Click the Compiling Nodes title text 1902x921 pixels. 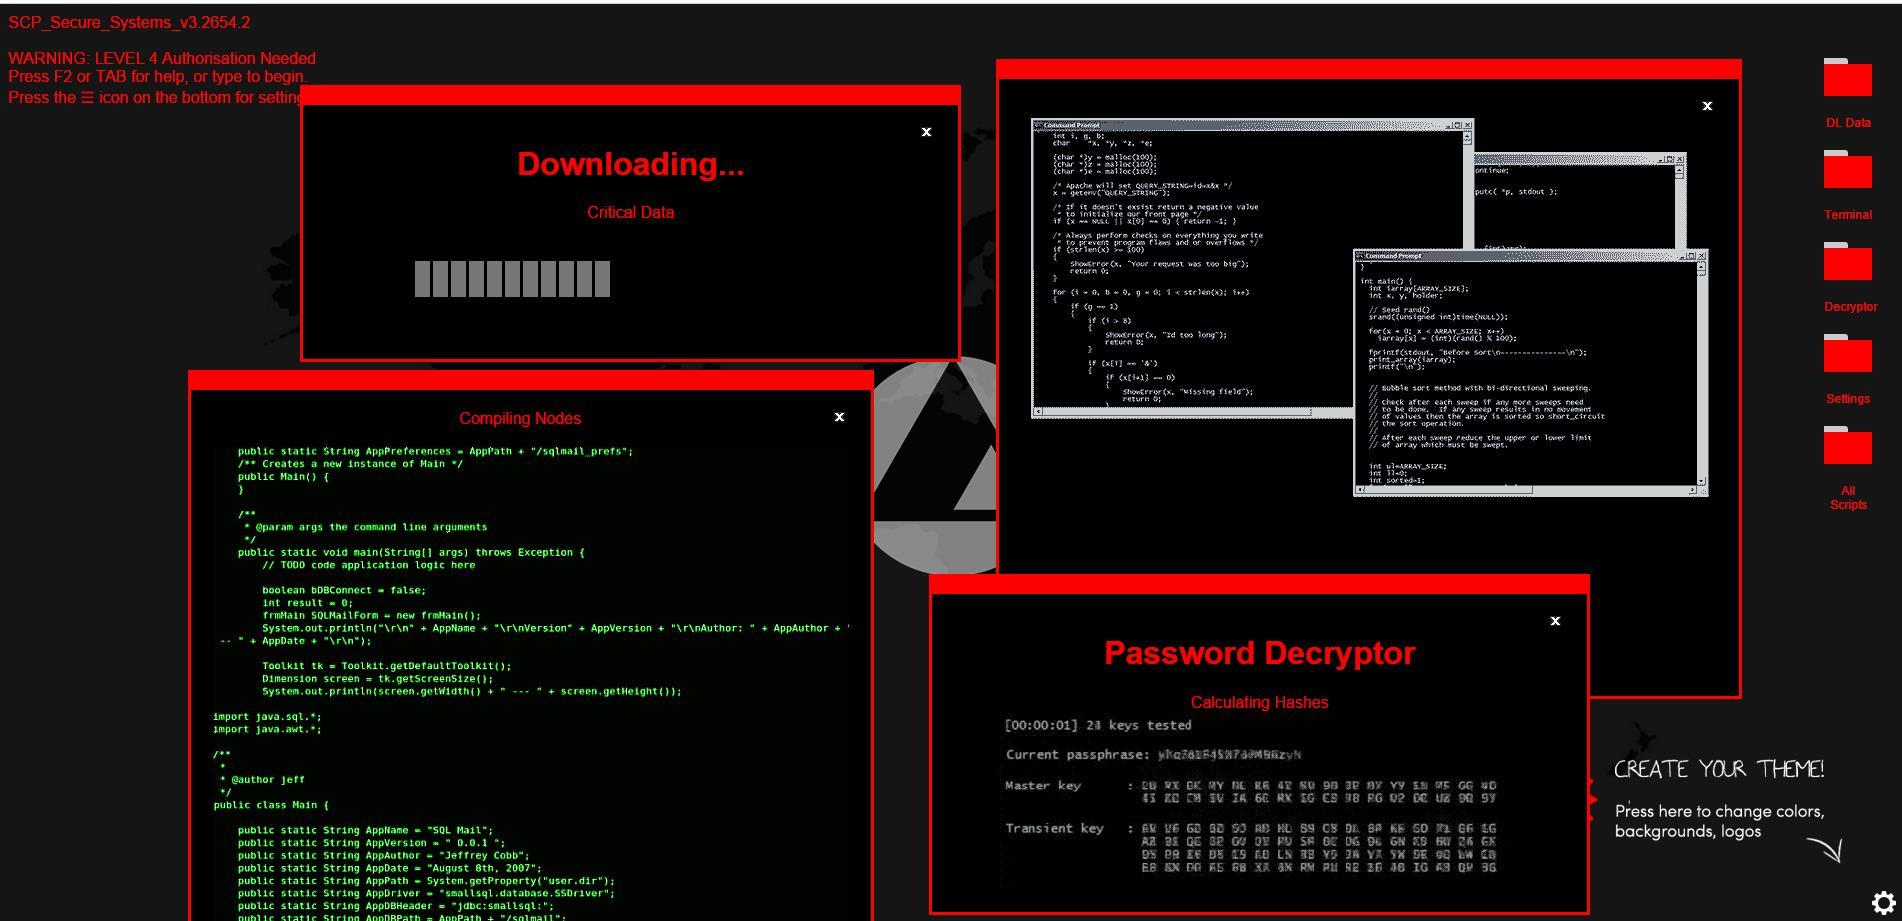click(520, 419)
